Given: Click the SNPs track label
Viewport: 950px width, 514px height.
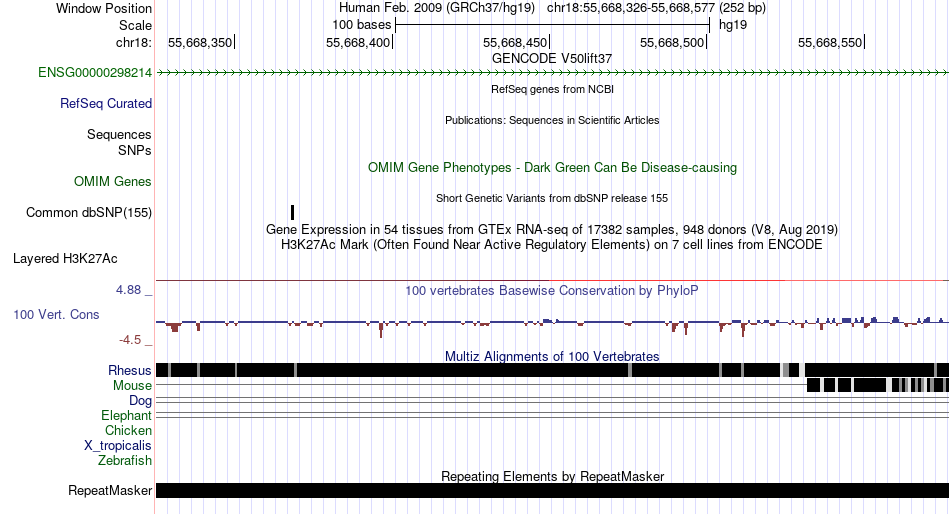Looking at the screenshot, I should pos(135,150).
